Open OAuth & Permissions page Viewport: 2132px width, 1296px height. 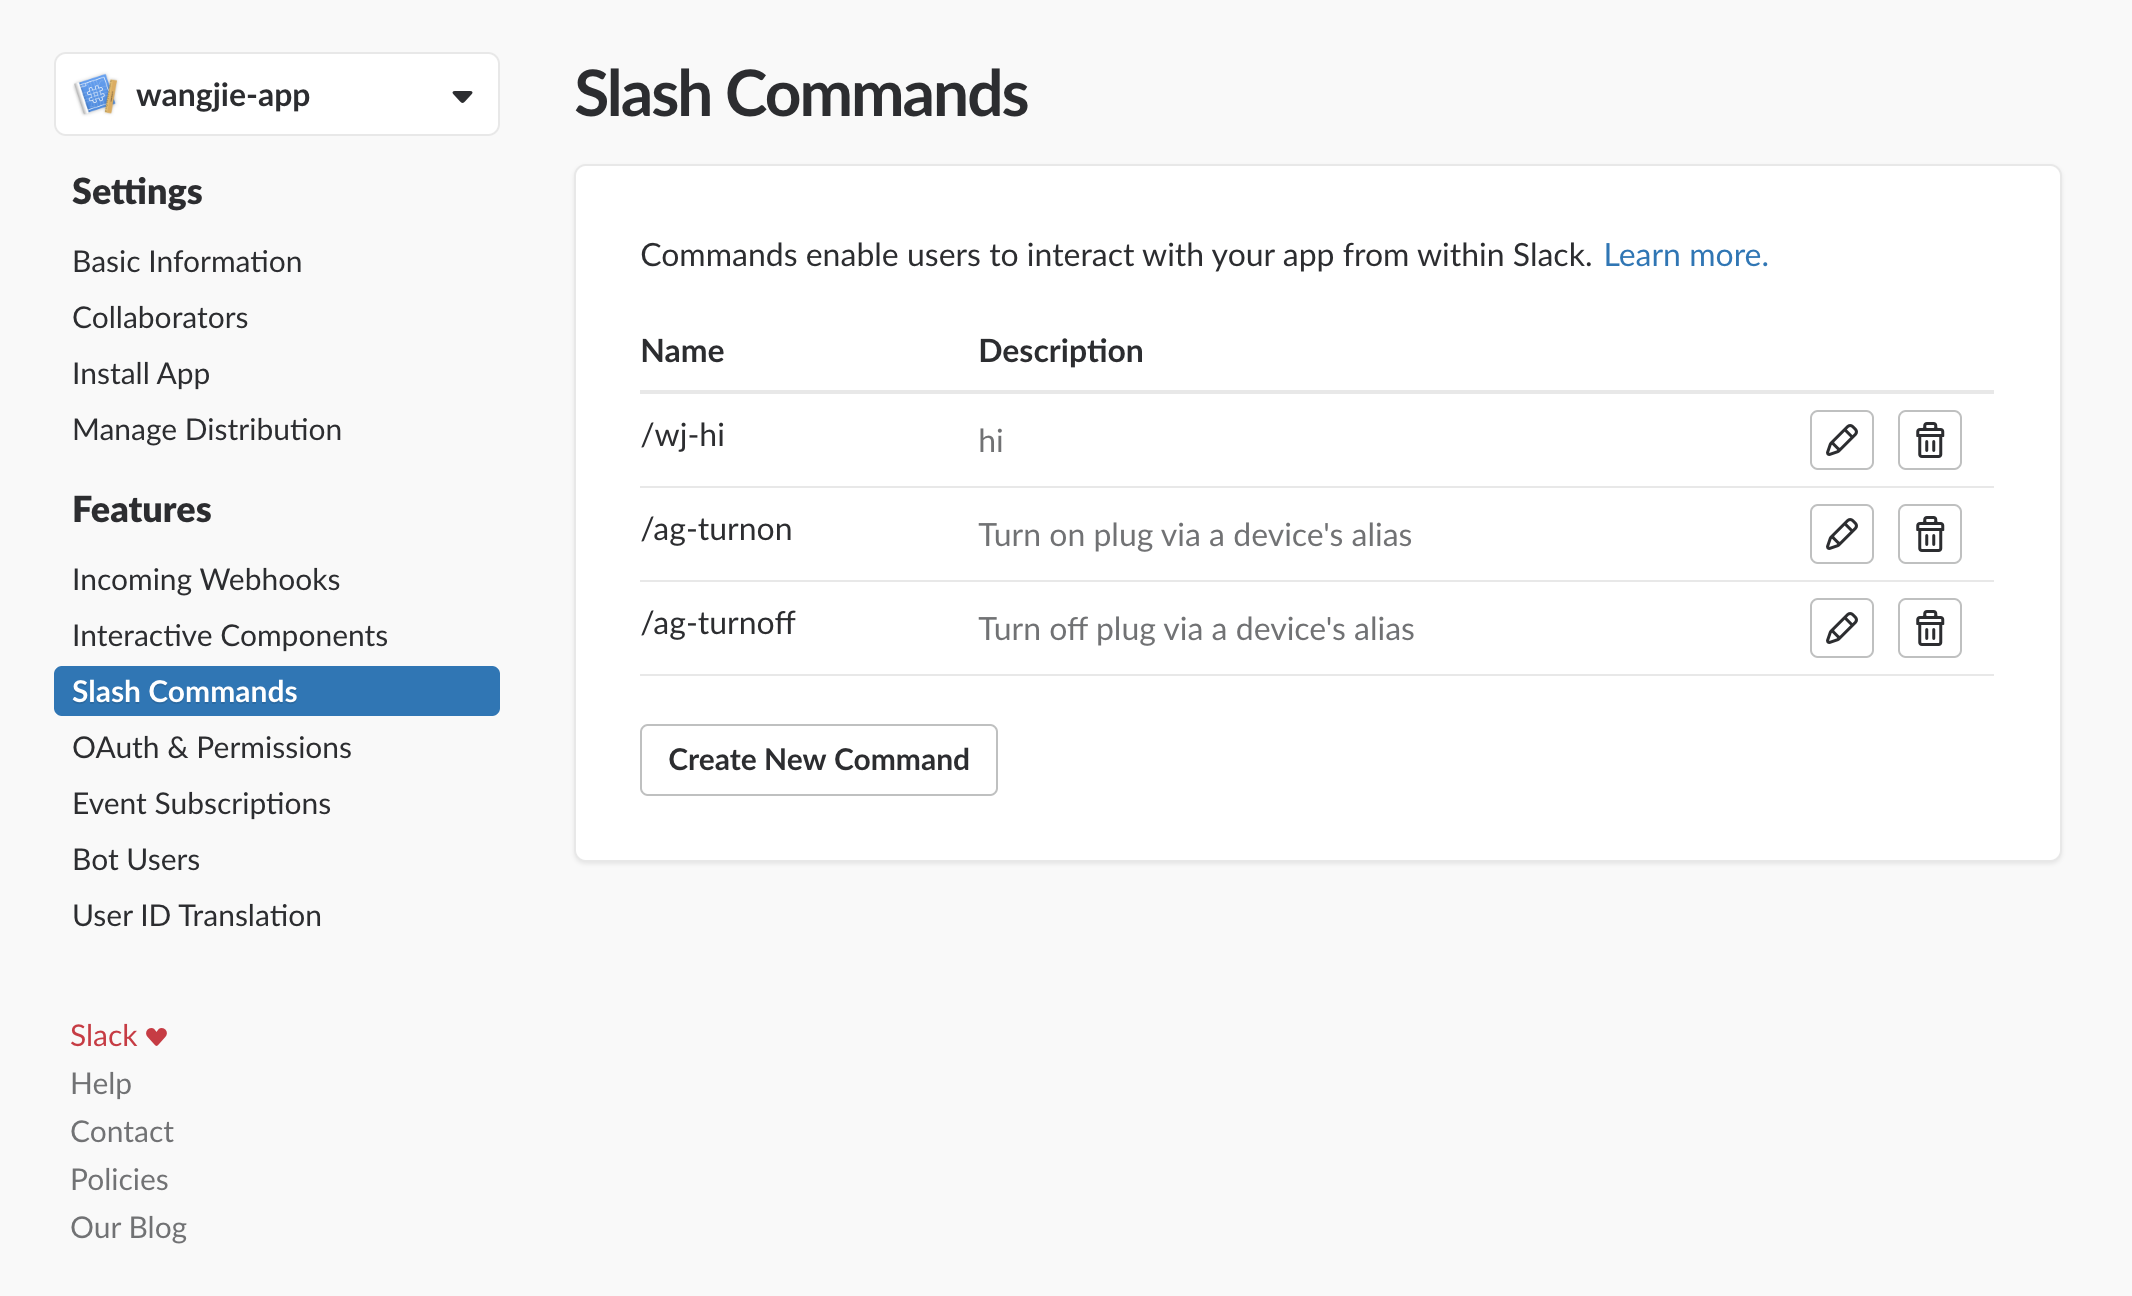coord(212,748)
